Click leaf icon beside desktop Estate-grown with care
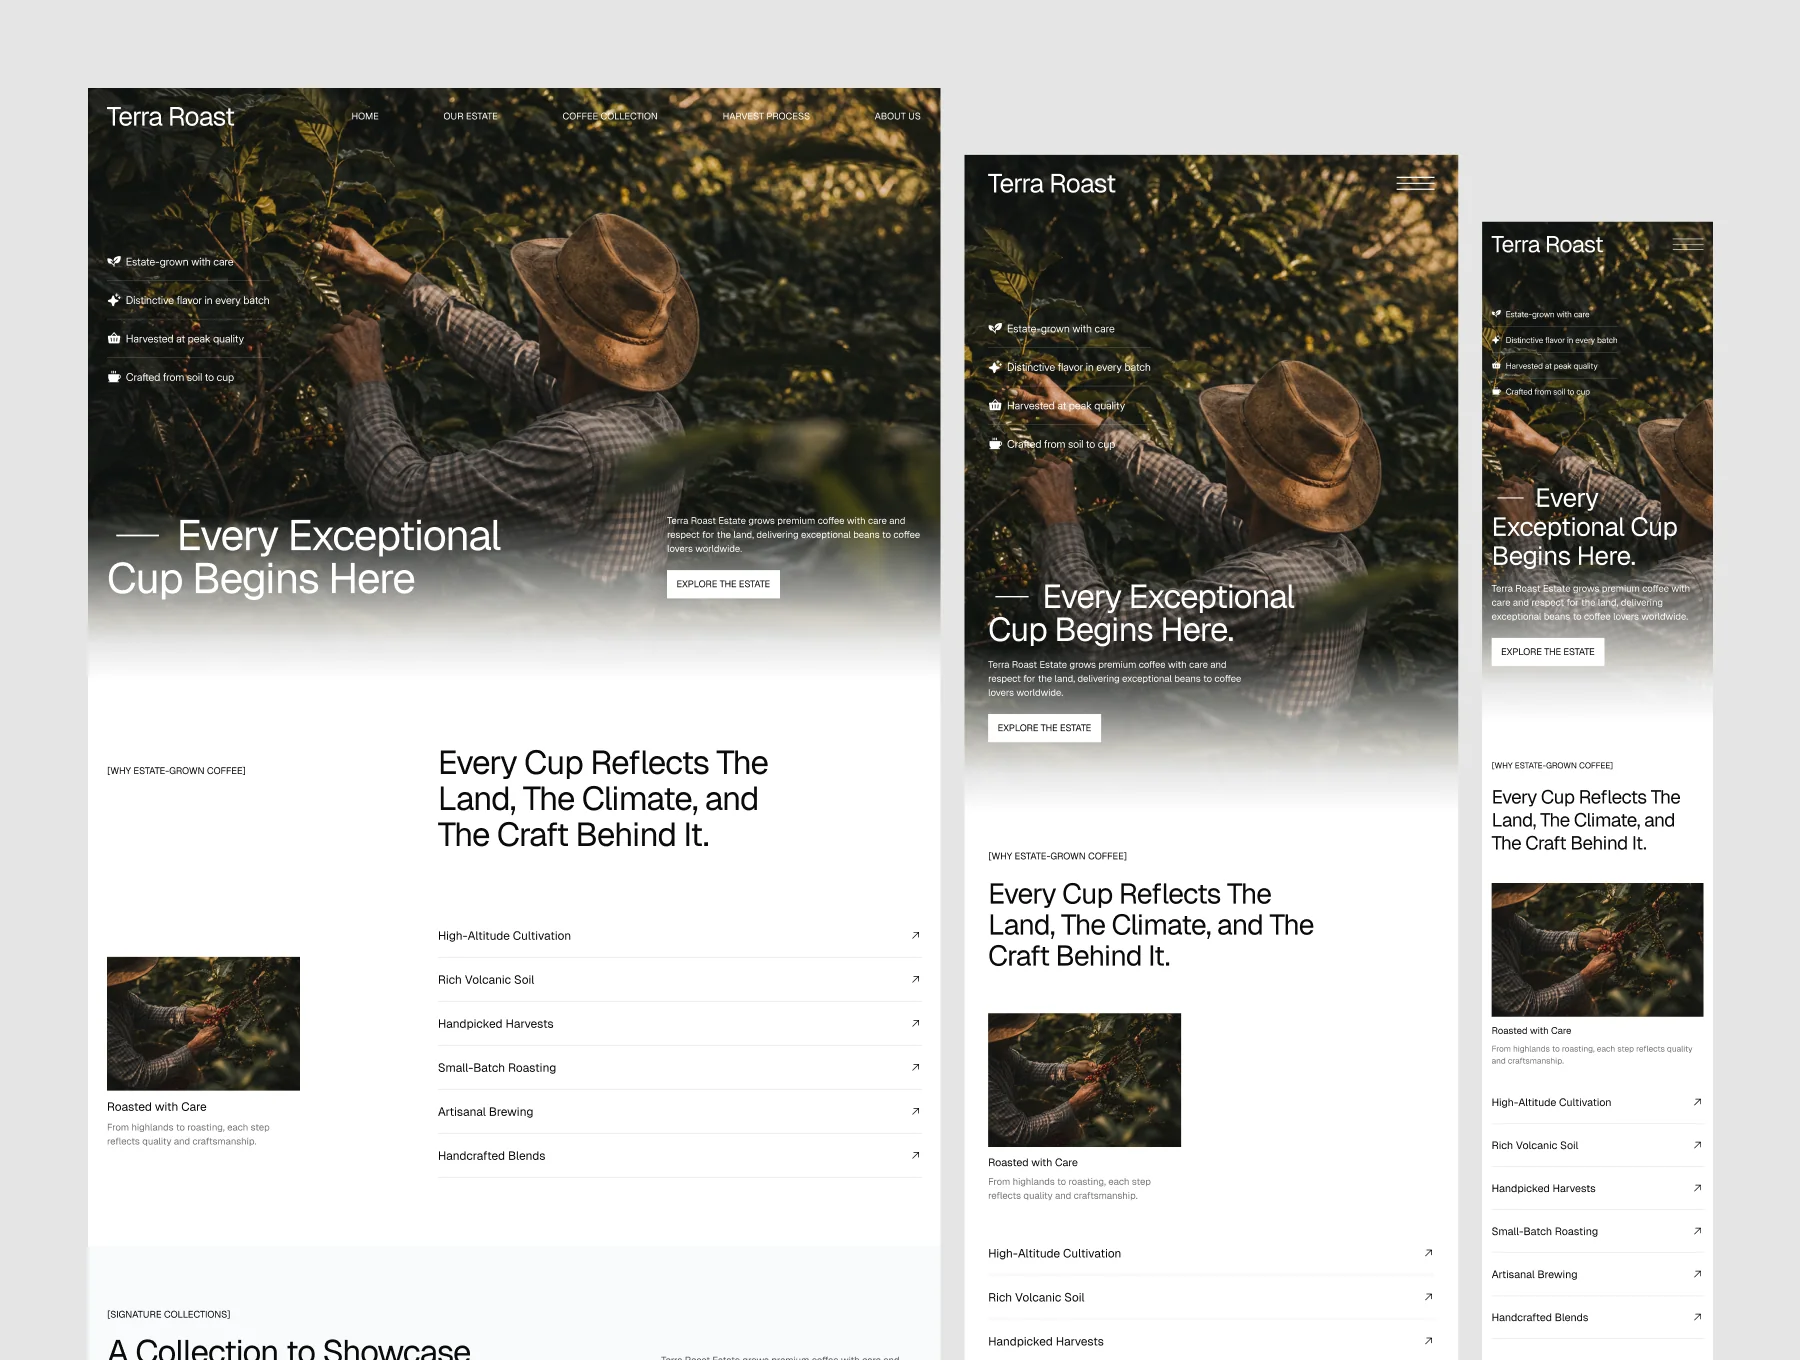 pyautogui.click(x=114, y=262)
